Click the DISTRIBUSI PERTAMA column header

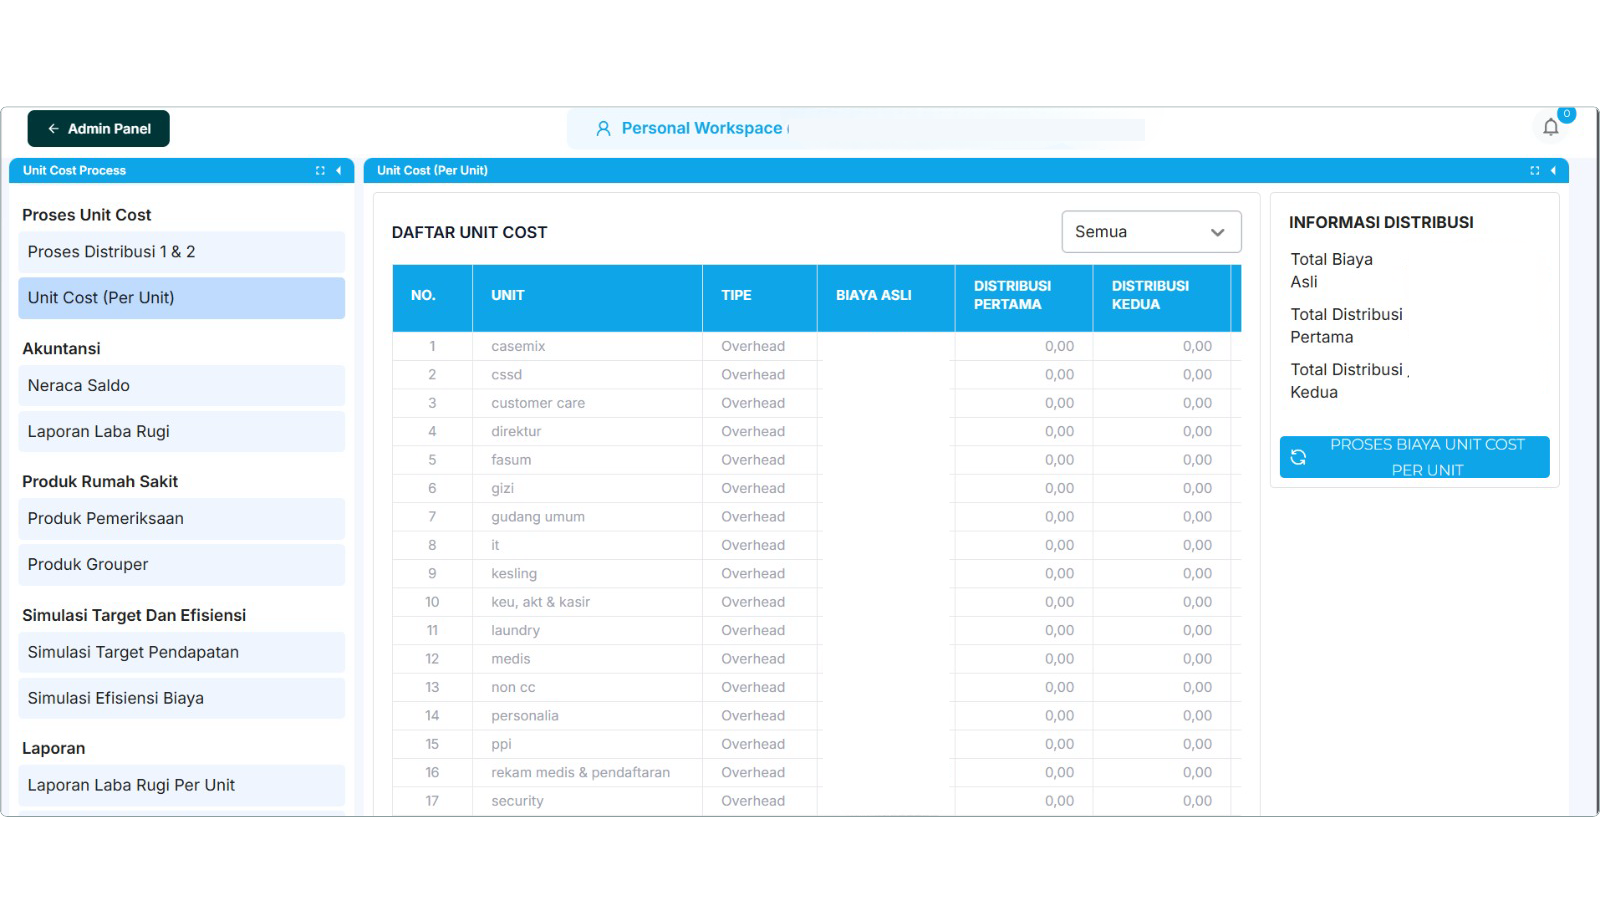1023,296
